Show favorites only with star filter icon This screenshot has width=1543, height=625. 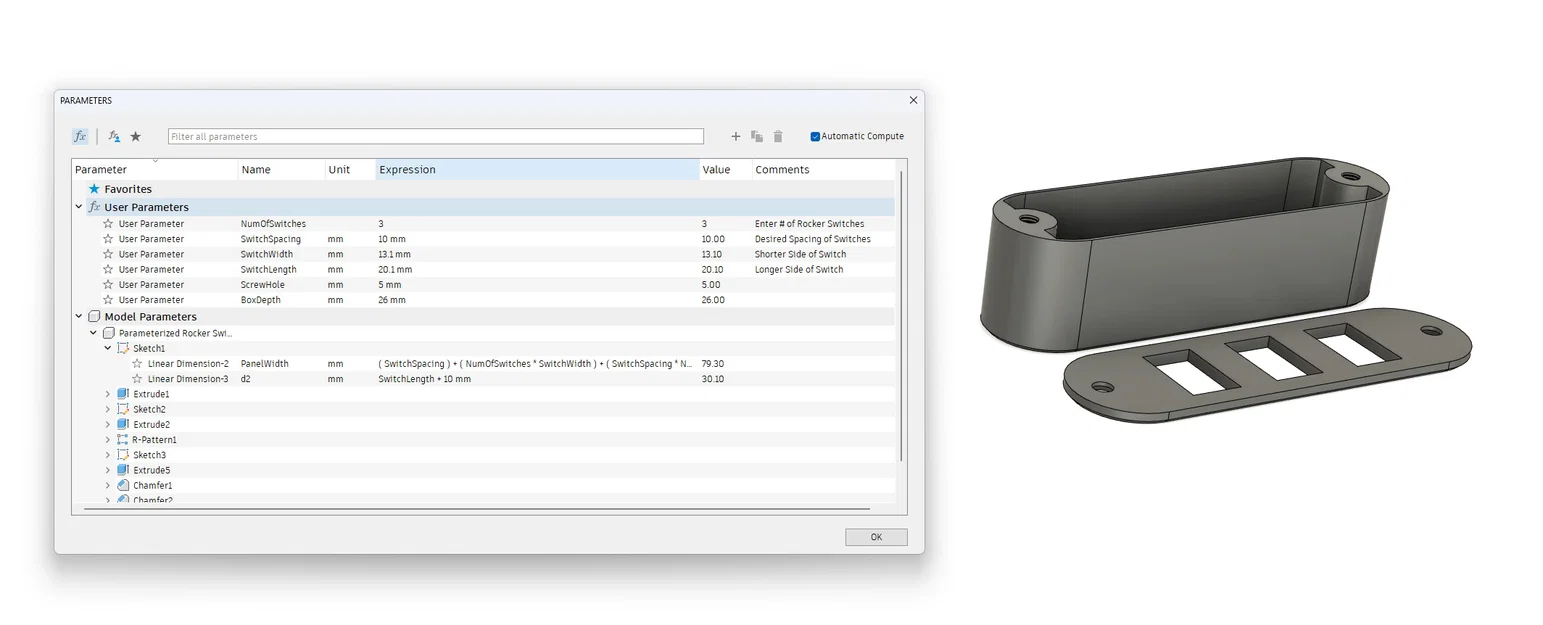[136, 137]
